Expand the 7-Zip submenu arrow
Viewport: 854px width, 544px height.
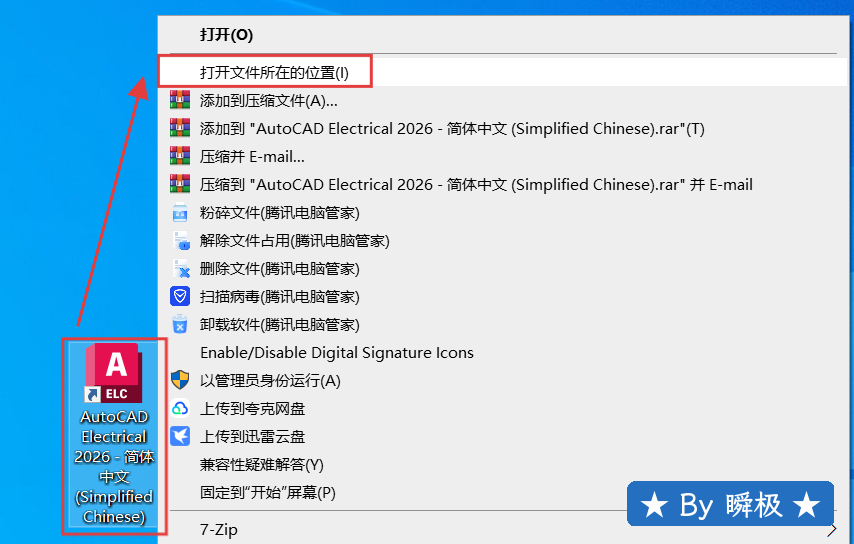coord(832,530)
